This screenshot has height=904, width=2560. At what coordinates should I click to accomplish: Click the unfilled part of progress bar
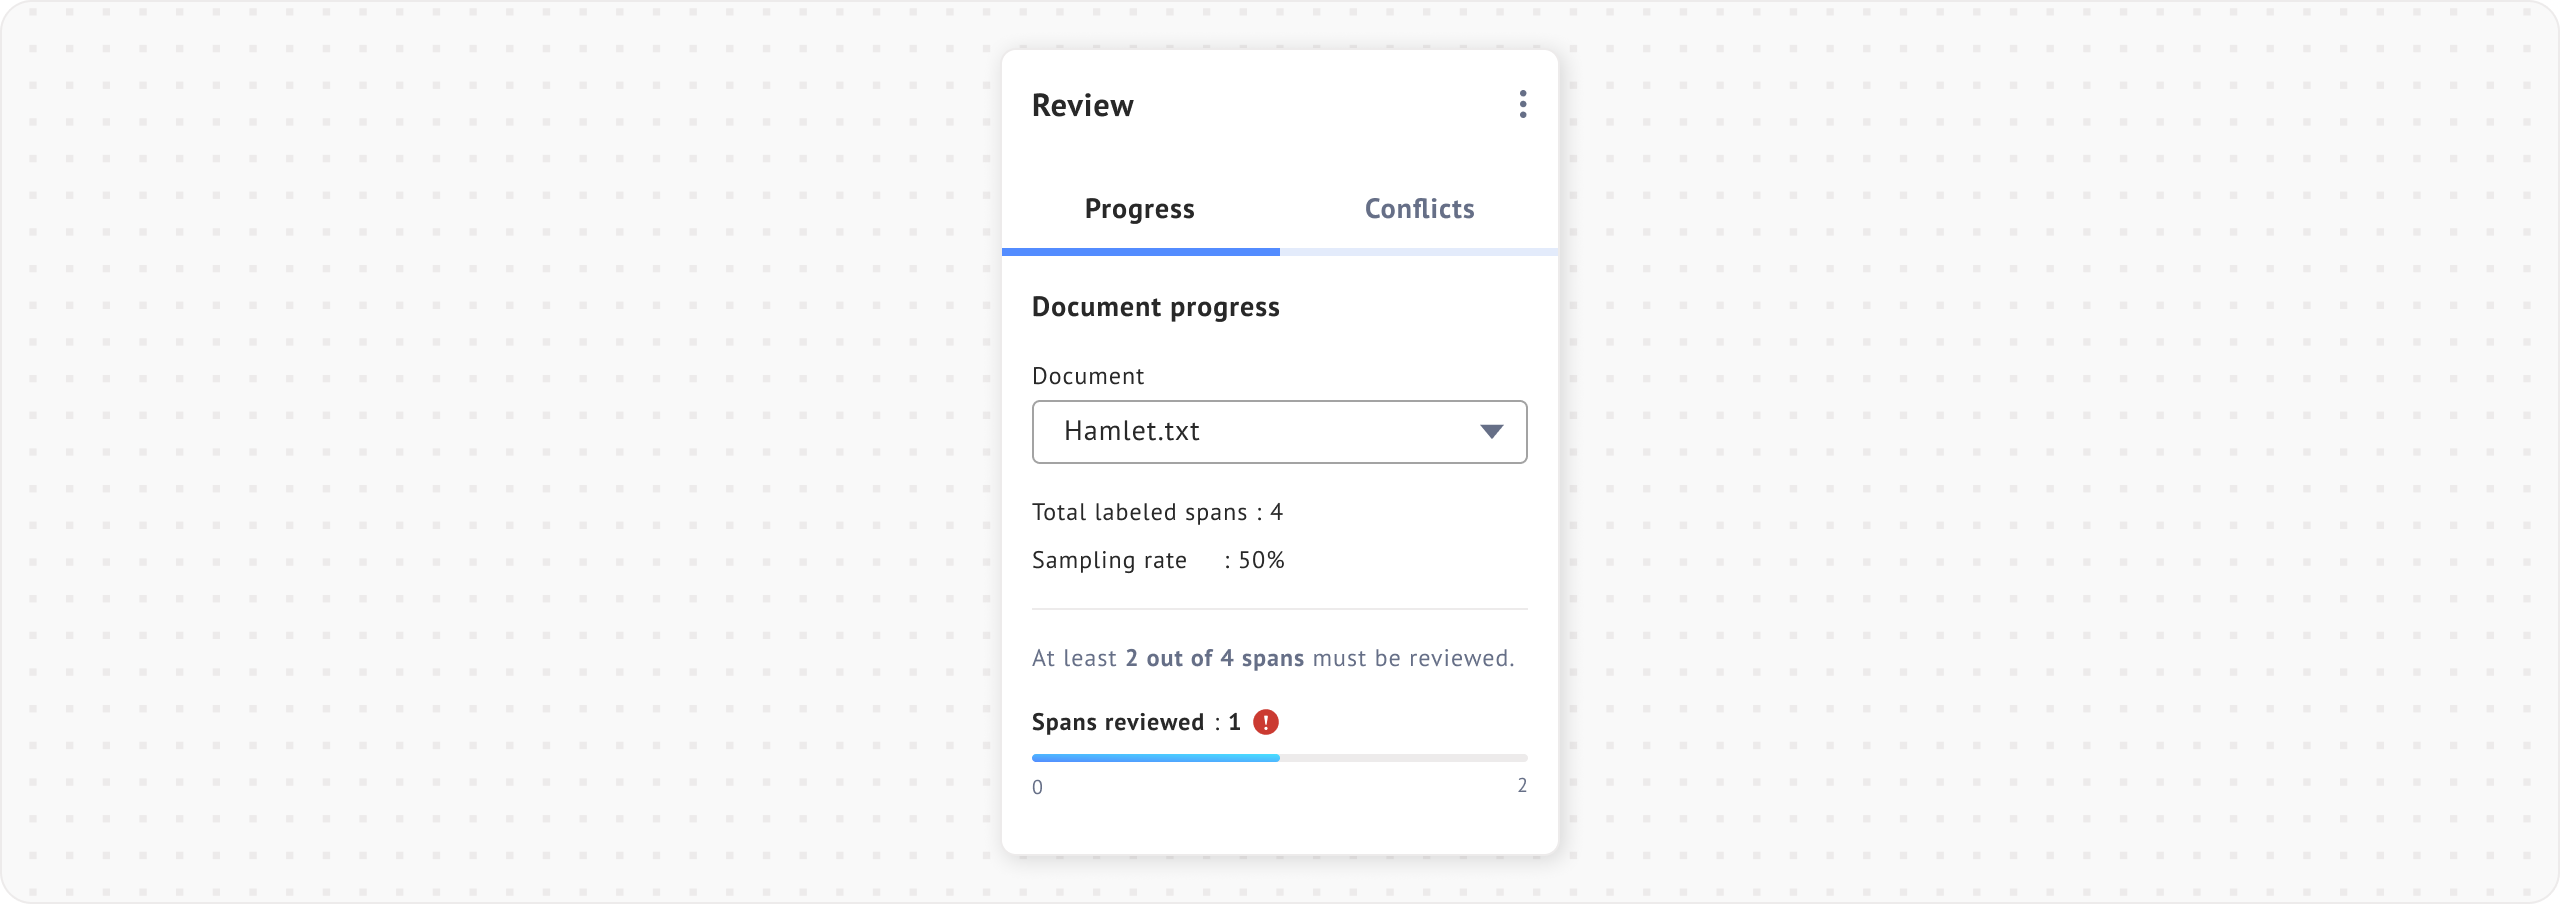tap(1403, 758)
